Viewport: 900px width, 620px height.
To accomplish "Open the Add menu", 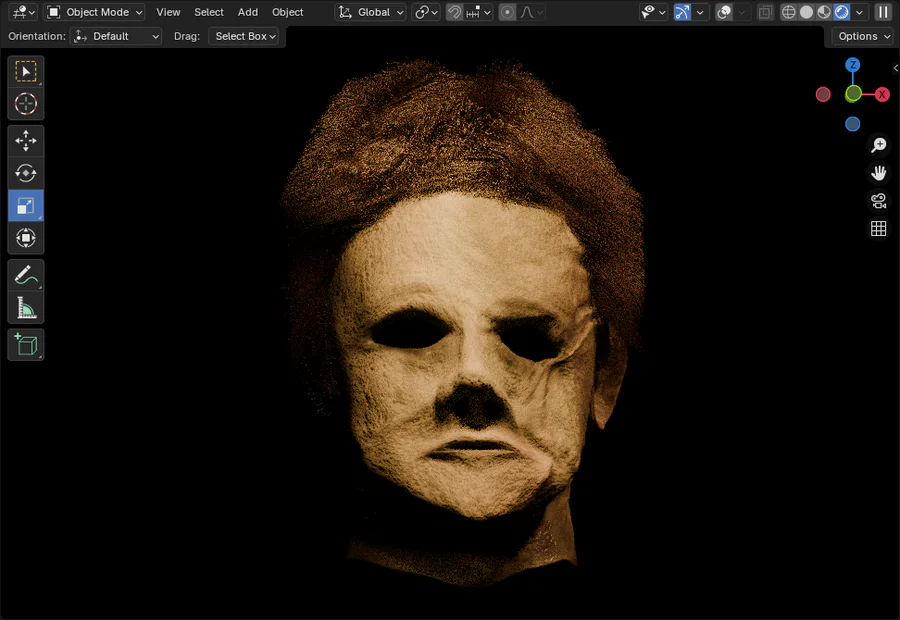I will click(x=248, y=12).
